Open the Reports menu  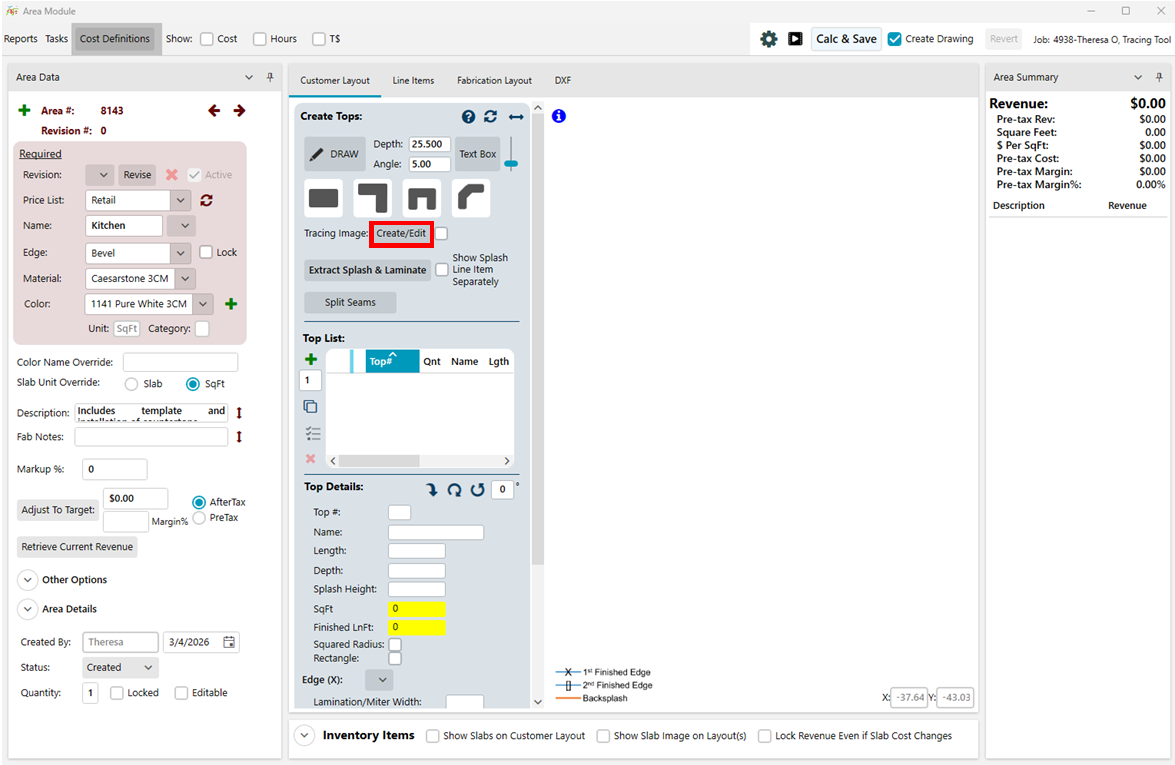click(20, 39)
